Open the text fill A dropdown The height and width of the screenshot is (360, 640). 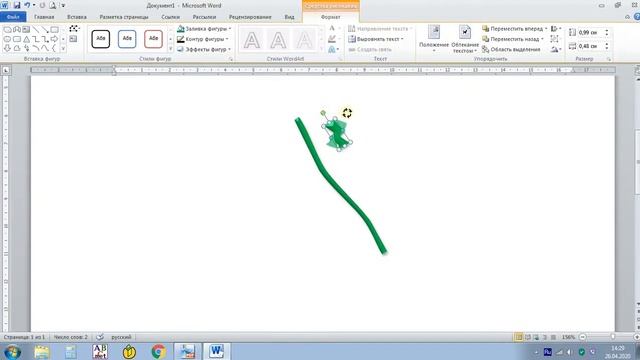(x=334, y=28)
